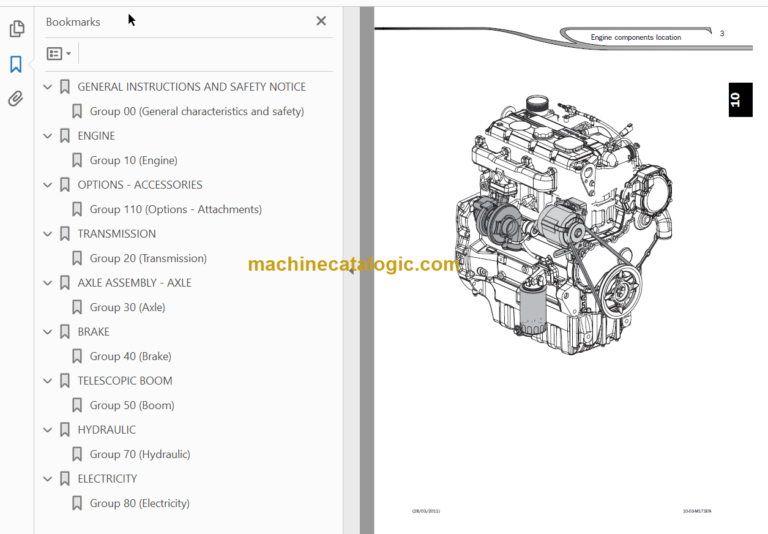Open Group 20 (Transmission) bookmark
768x534 pixels.
pyautogui.click(x=148, y=258)
